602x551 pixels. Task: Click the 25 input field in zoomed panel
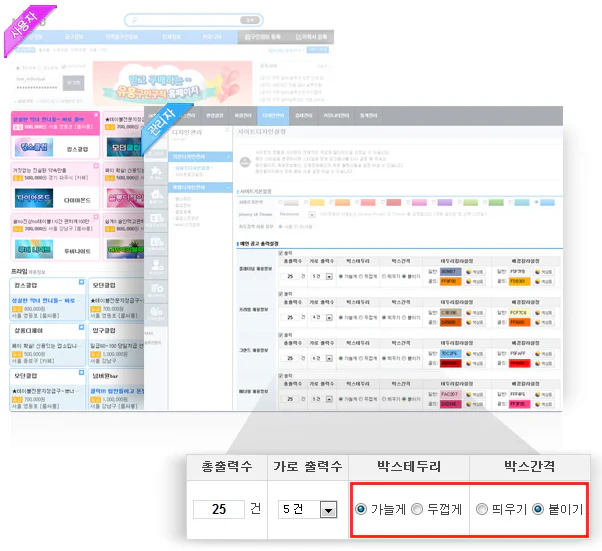[x=219, y=510]
